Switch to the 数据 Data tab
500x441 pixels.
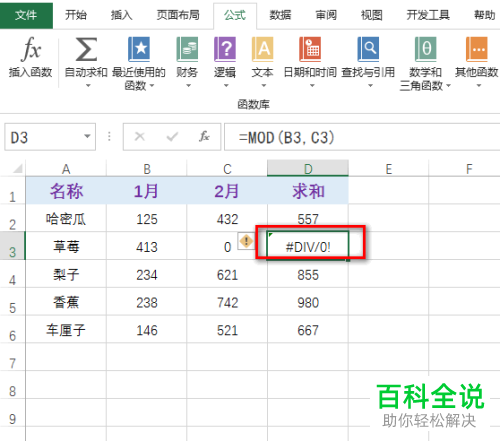pos(280,15)
